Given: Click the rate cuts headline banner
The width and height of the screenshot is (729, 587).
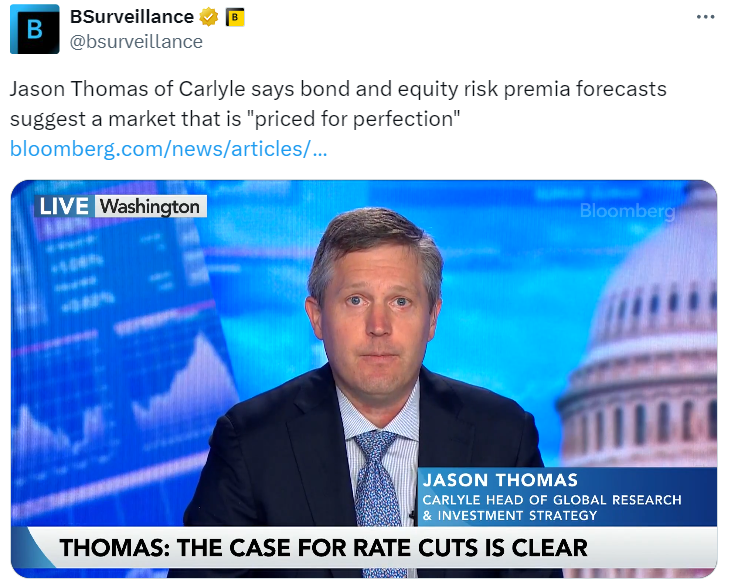Looking at the screenshot, I should (323, 548).
